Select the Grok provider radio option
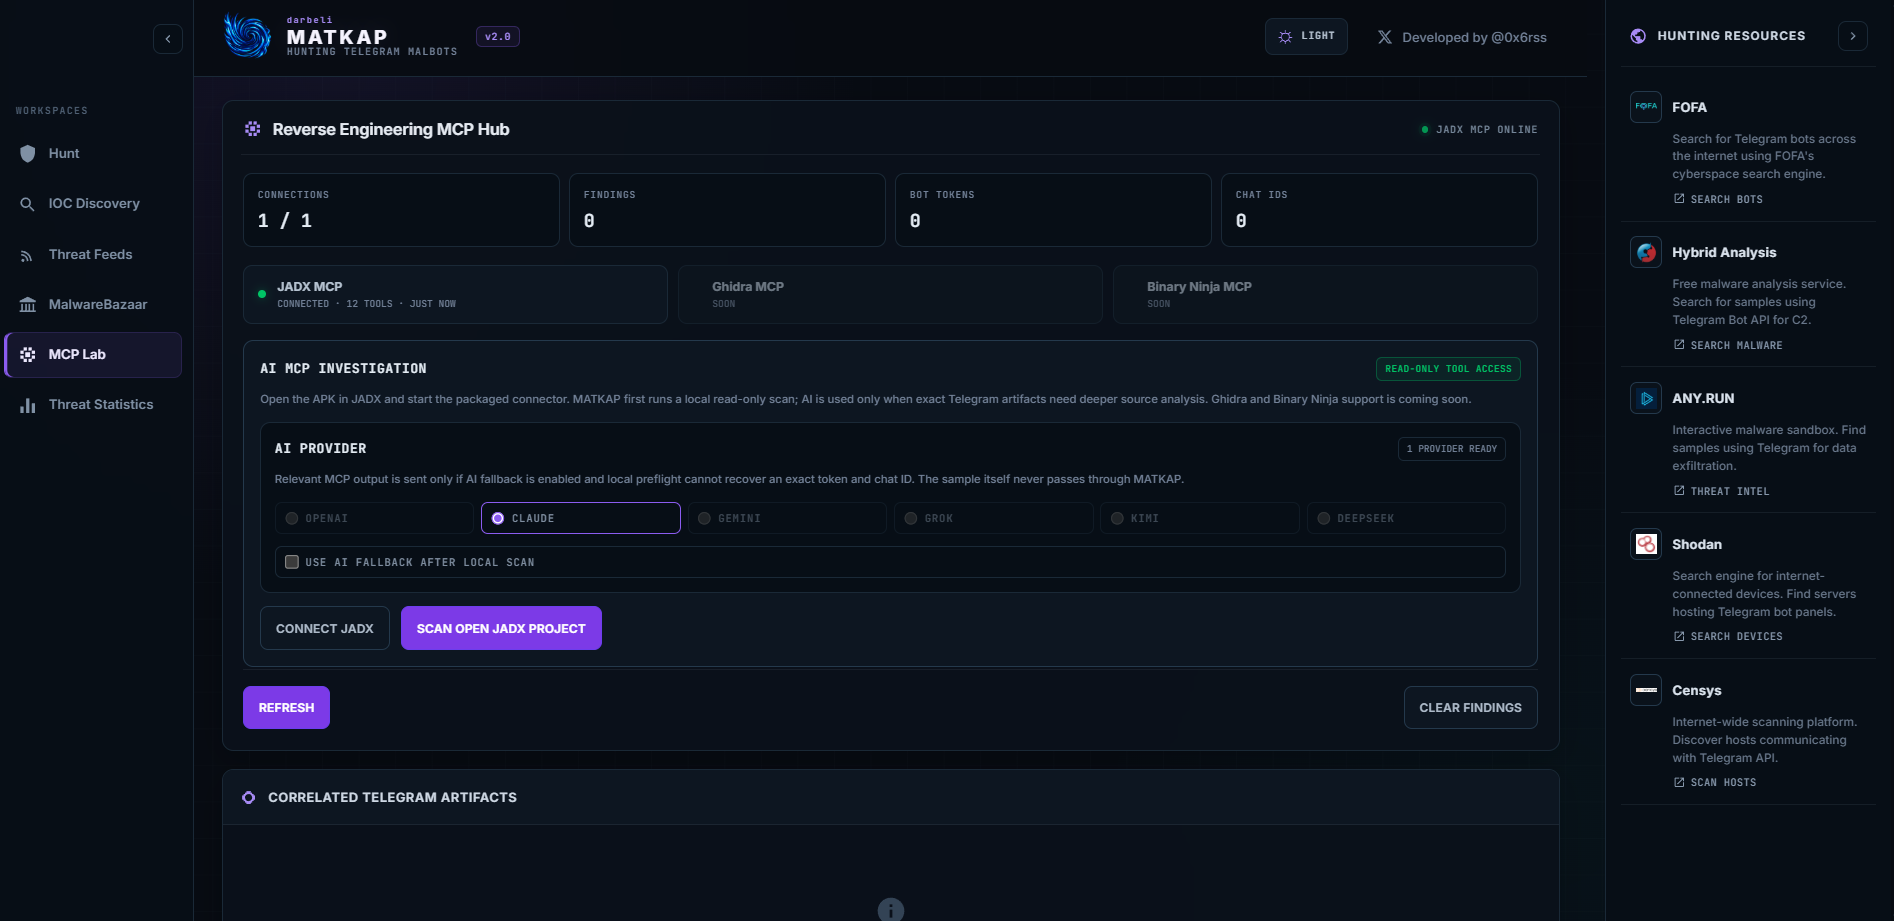The width and height of the screenshot is (1894, 921). point(994,518)
